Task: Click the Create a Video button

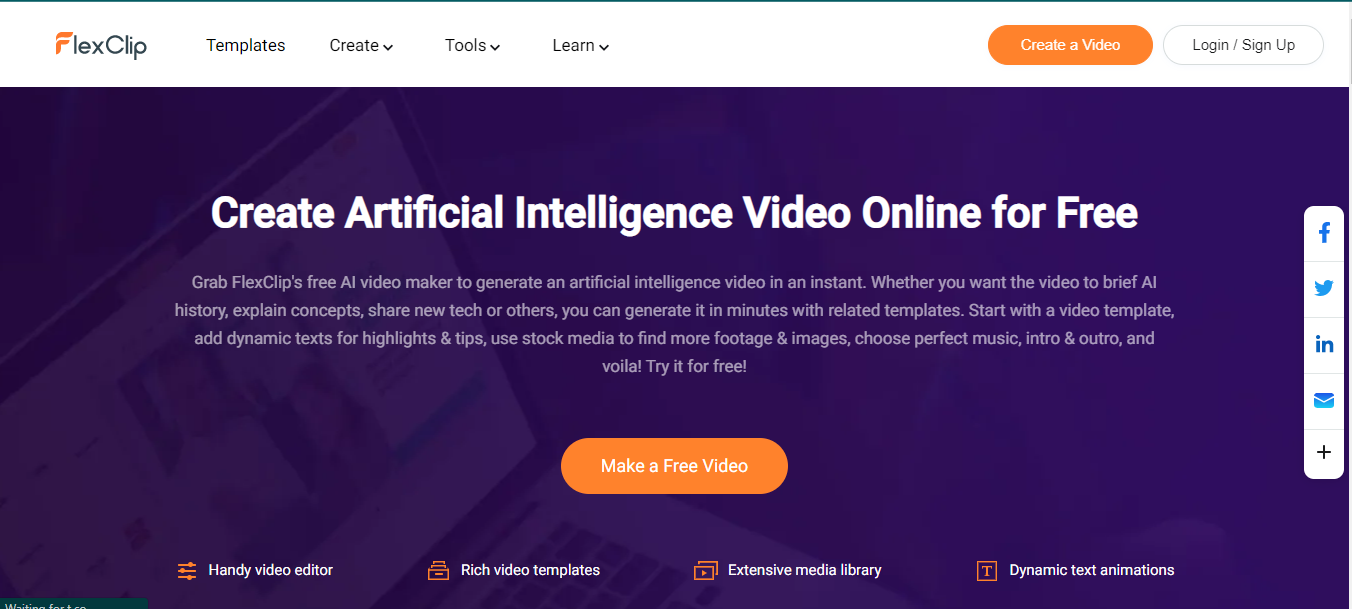Action: click(1070, 45)
